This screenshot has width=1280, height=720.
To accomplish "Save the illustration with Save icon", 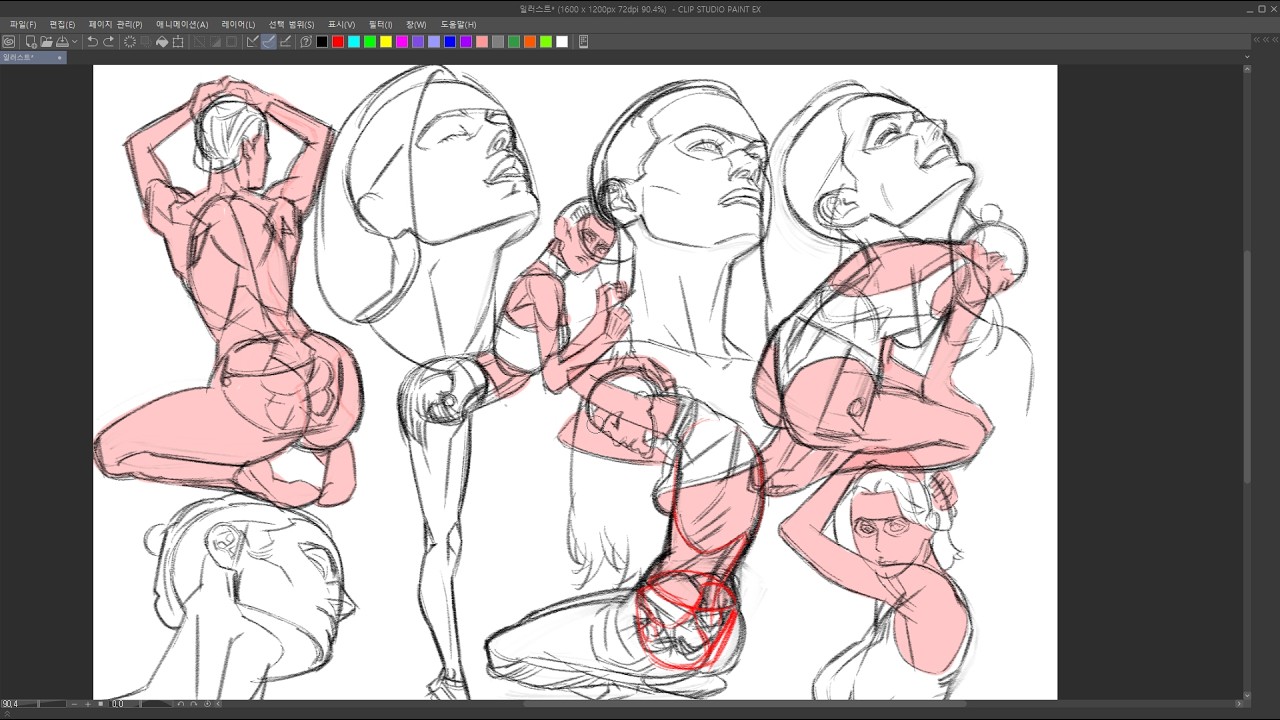I will click(62, 42).
